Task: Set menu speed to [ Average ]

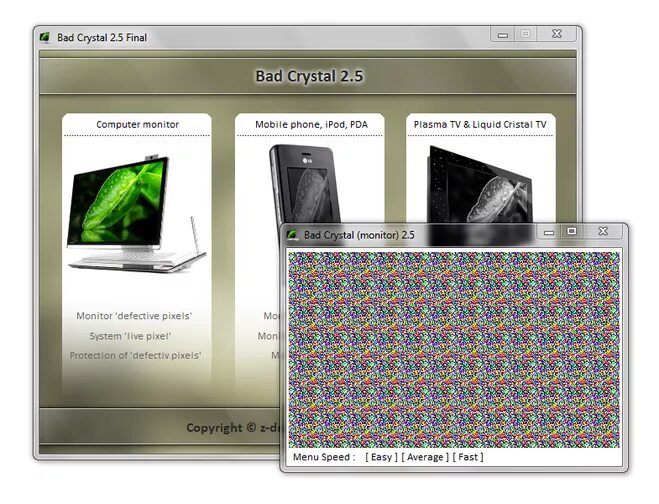Action: 425,457
